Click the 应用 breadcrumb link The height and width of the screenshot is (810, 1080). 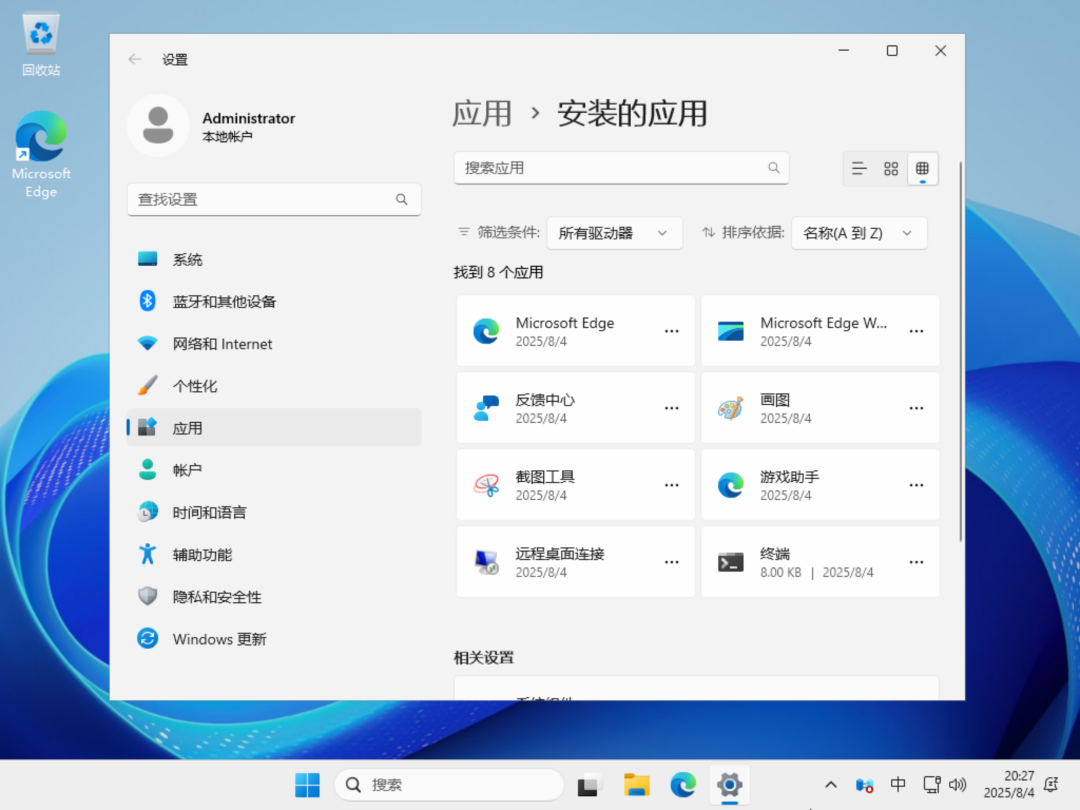482,114
